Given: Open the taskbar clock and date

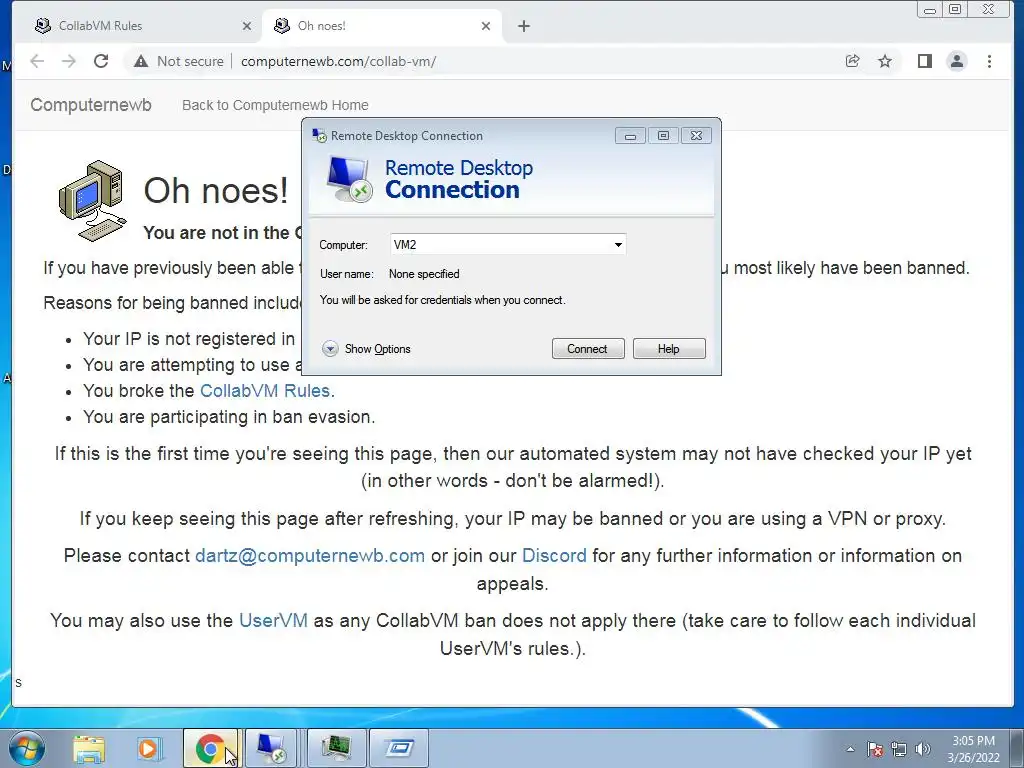Looking at the screenshot, I should 974,749.
